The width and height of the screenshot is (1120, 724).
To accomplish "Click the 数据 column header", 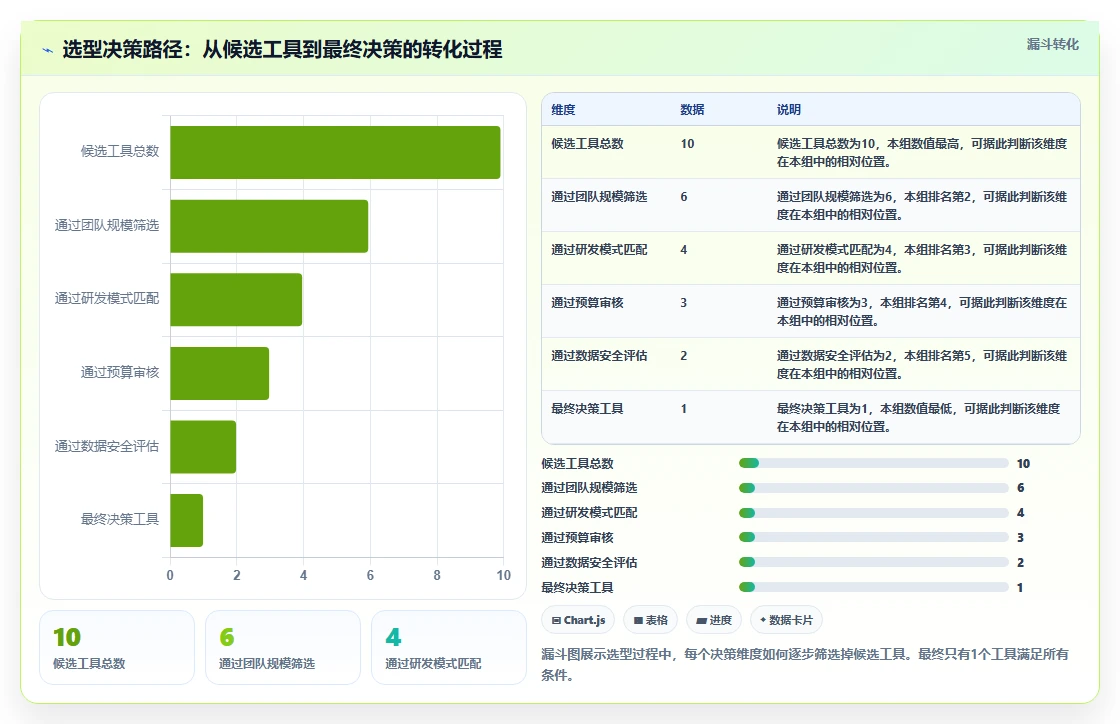I will 692,109.
